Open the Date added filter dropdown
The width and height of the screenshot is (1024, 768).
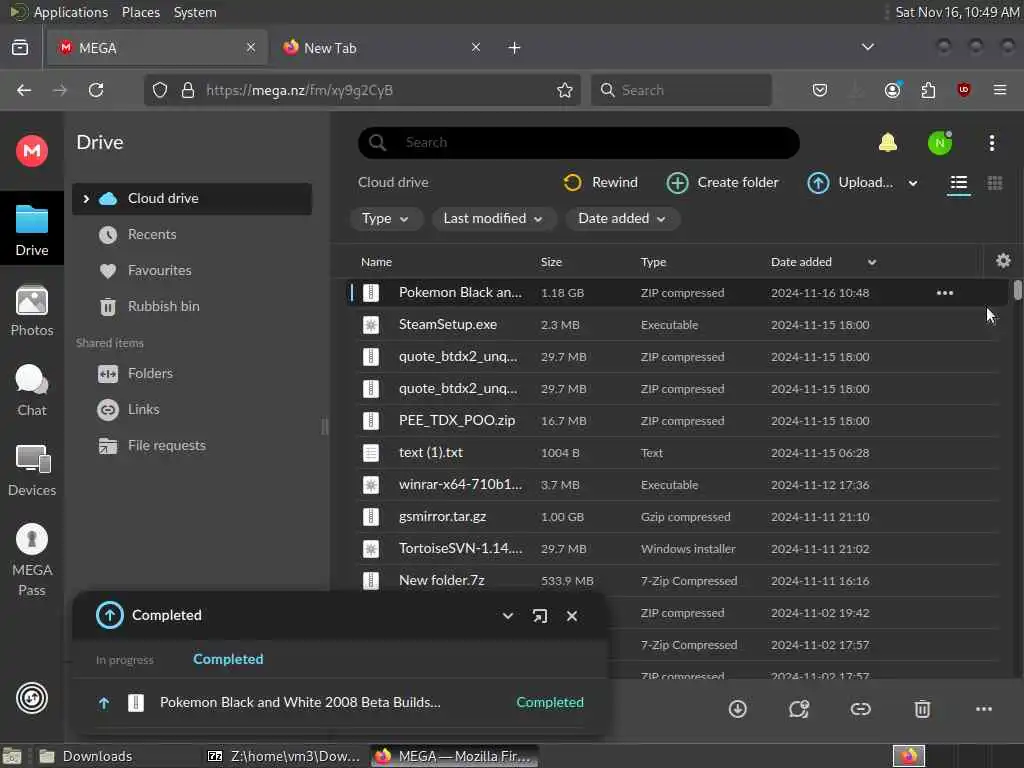pos(622,219)
